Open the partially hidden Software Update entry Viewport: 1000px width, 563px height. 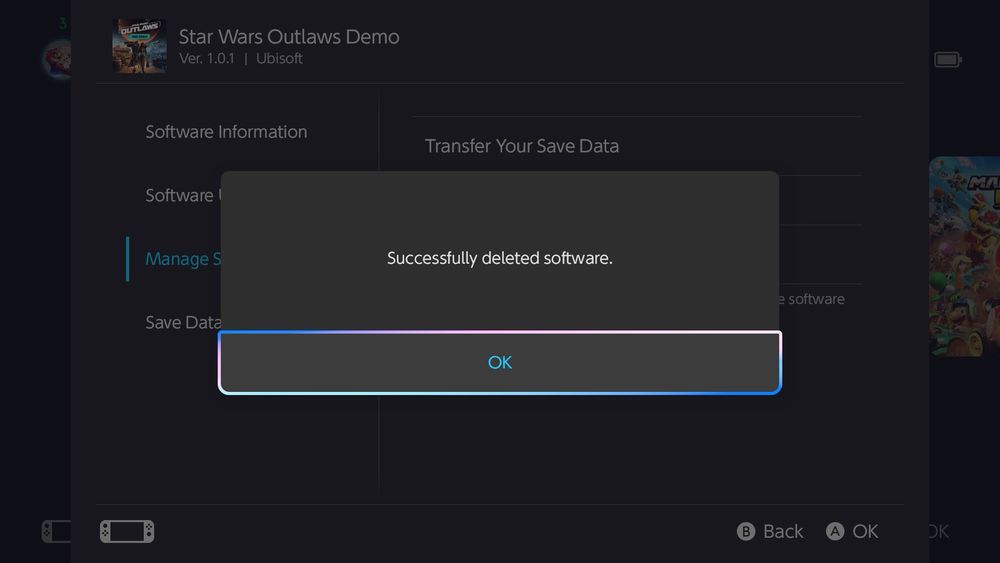pyautogui.click(x=180, y=195)
